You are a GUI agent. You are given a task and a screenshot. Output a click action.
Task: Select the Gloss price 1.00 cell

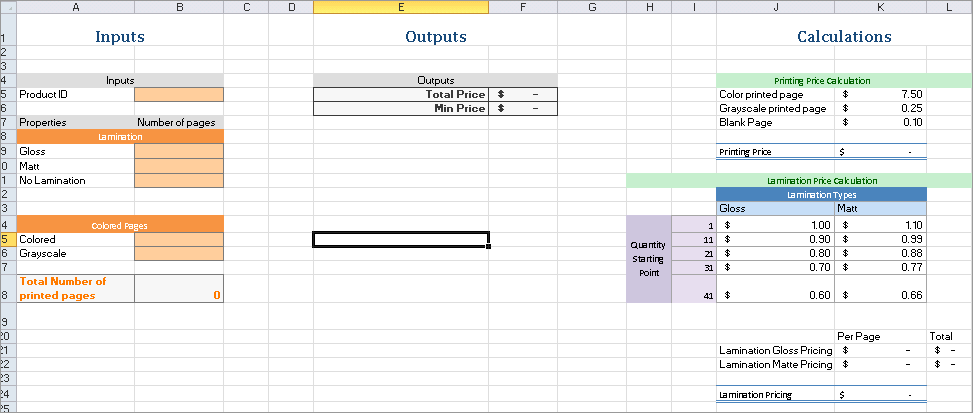pyautogui.click(x=776, y=225)
